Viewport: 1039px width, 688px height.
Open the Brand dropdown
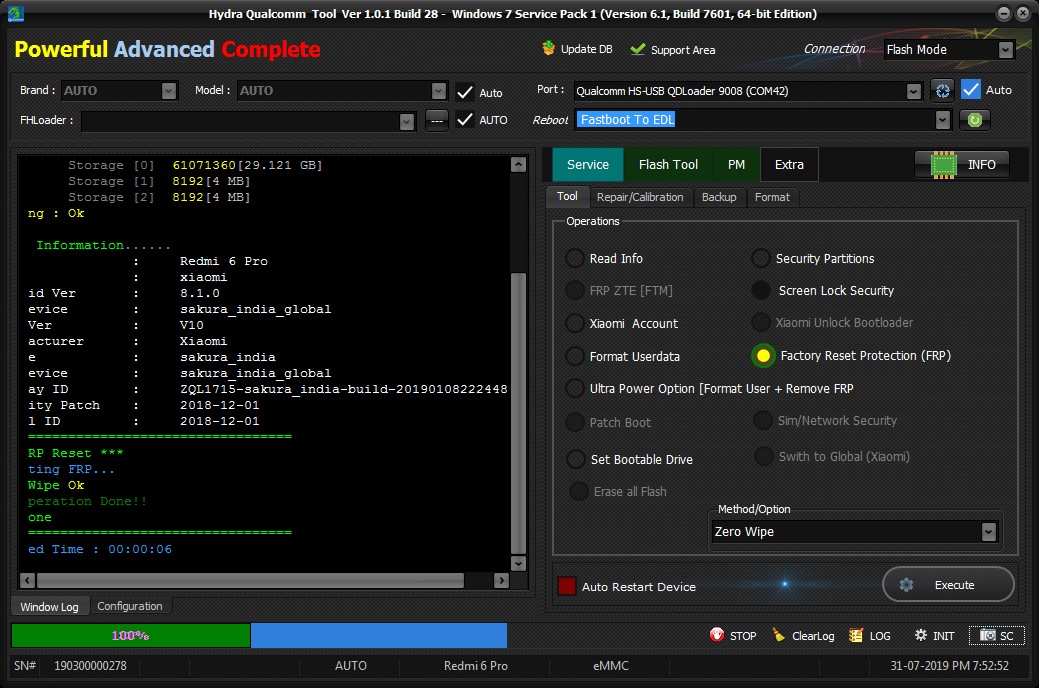(x=169, y=91)
